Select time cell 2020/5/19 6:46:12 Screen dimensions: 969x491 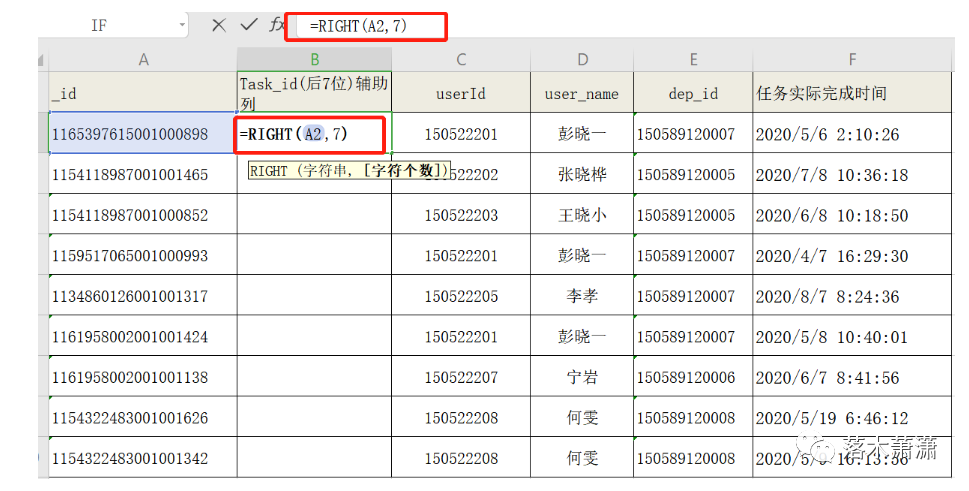pyautogui.click(x=852, y=417)
